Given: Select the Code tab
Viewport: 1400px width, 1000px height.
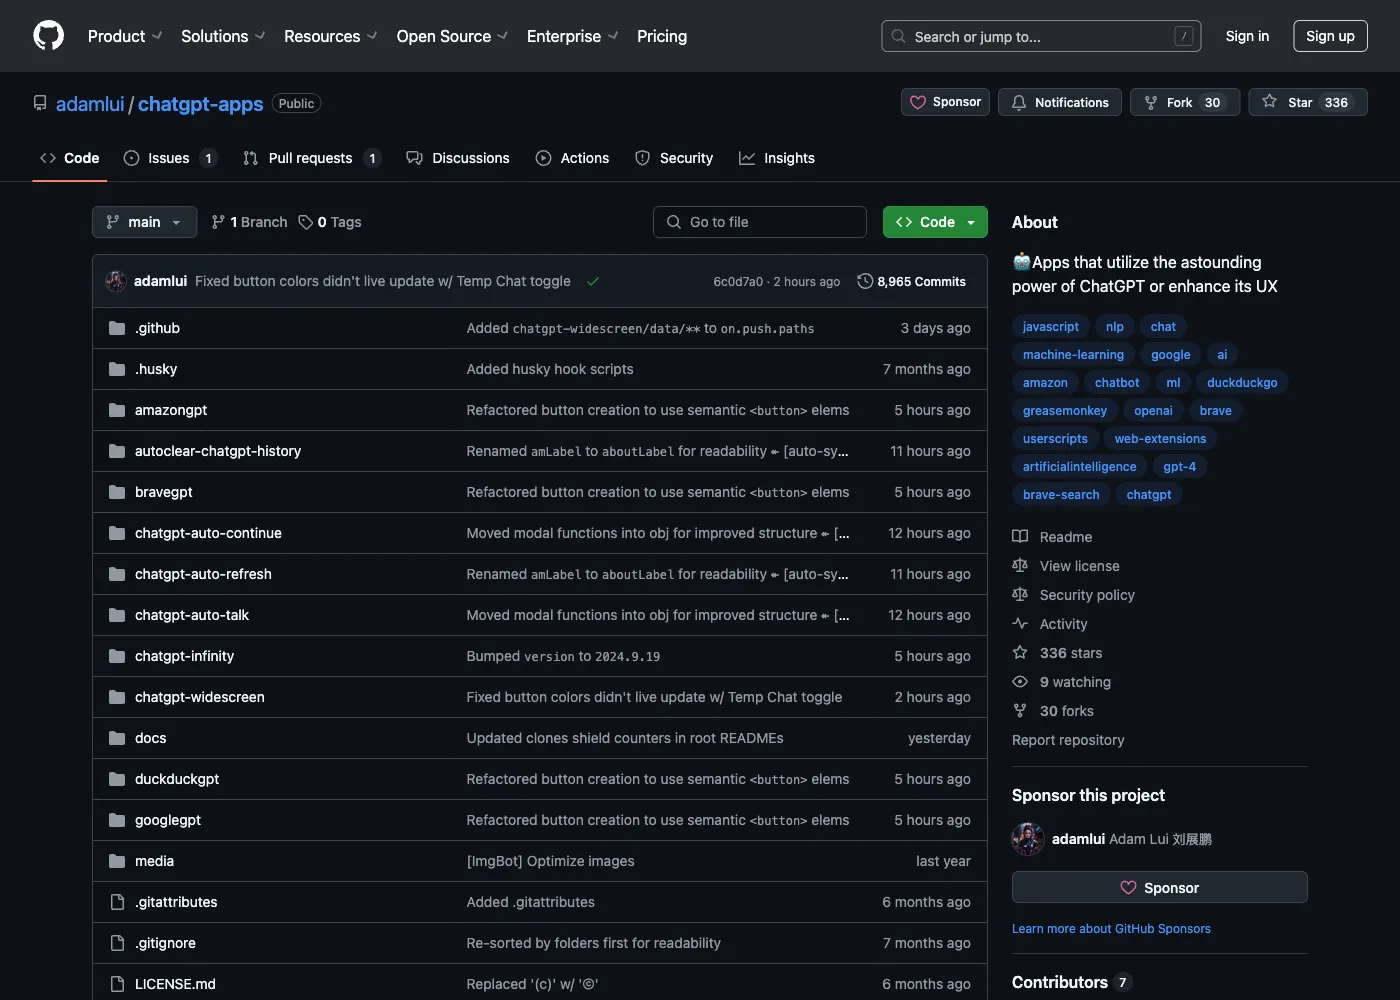Looking at the screenshot, I should click(x=69, y=158).
